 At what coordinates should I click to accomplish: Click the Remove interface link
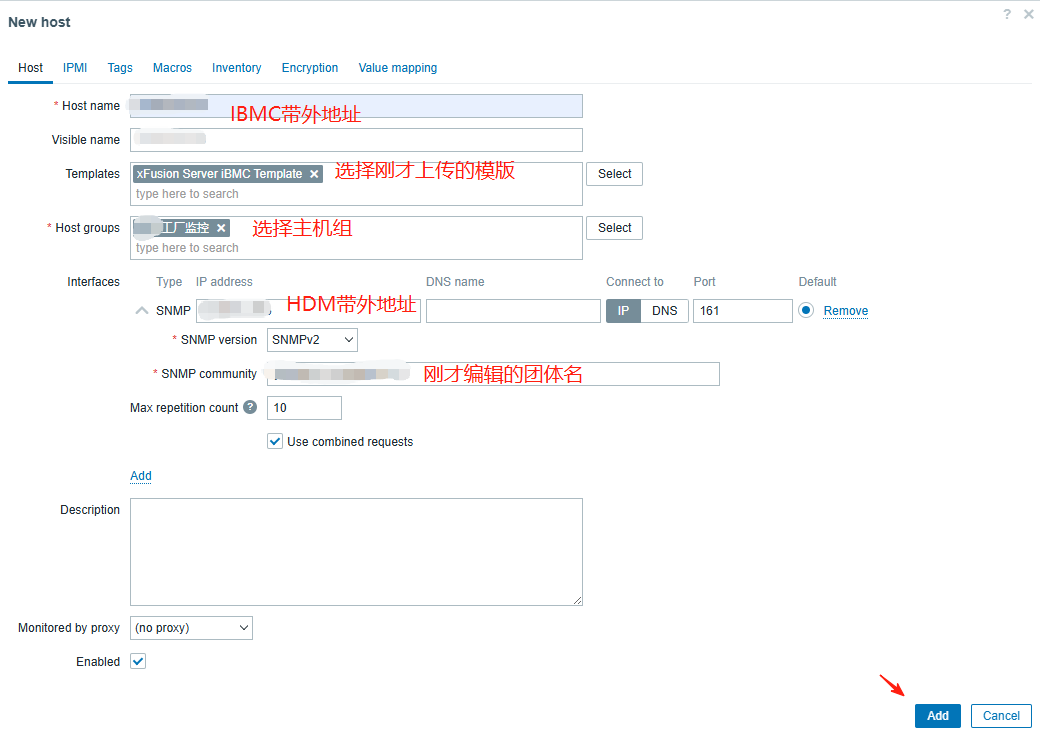[845, 311]
